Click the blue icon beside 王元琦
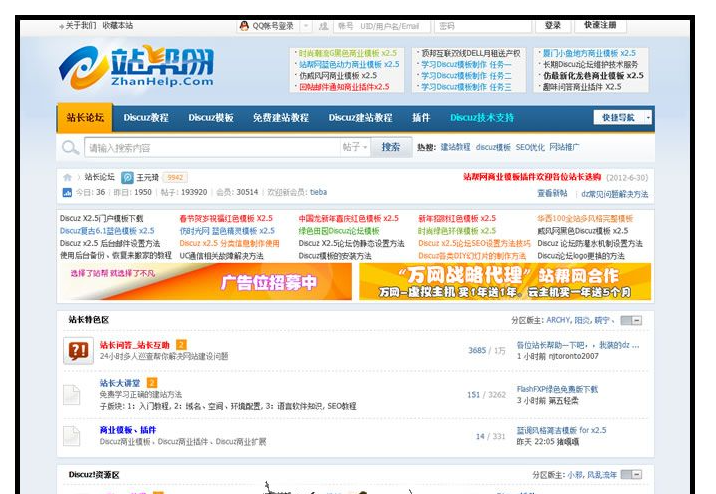The height and width of the screenshot is (494, 716). pyautogui.click(x=127, y=178)
